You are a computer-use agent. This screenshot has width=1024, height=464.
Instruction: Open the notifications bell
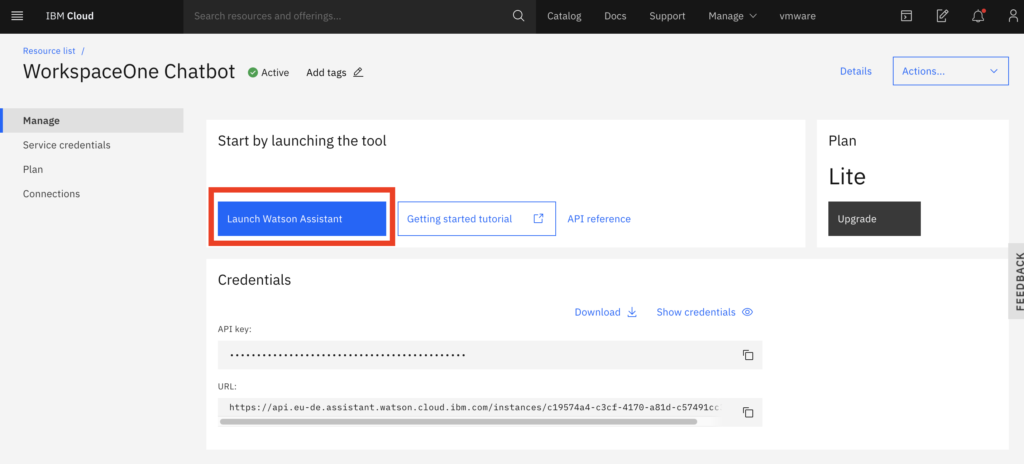point(978,16)
